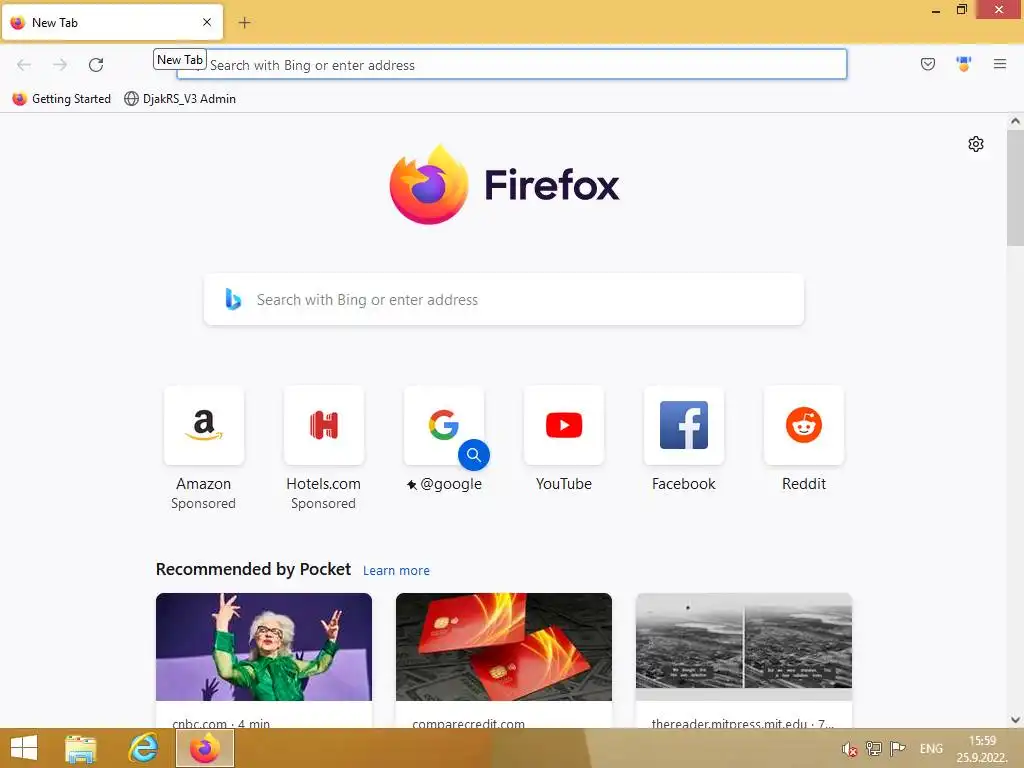Click the network tray icon
This screenshot has width=1024, height=768.
(x=874, y=749)
